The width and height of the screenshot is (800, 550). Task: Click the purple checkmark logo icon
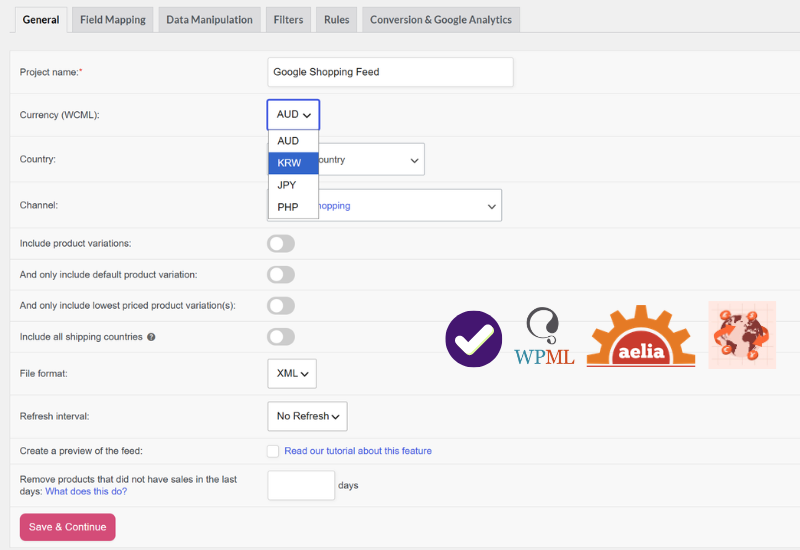point(473,339)
